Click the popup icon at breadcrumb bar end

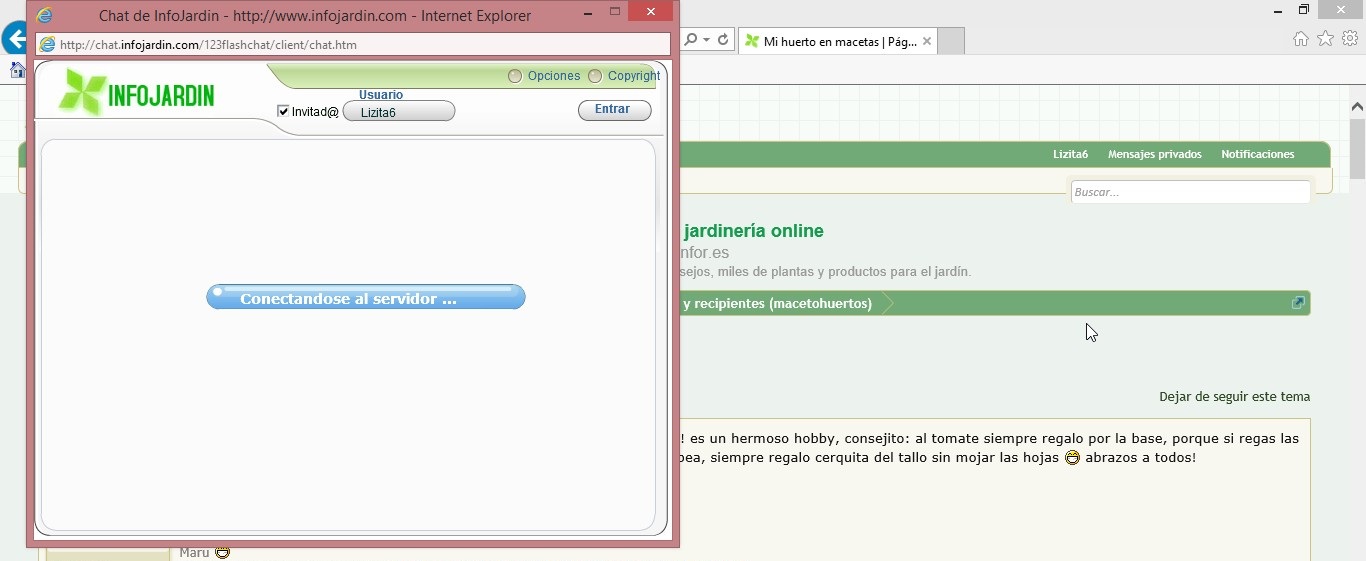[1298, 303]
